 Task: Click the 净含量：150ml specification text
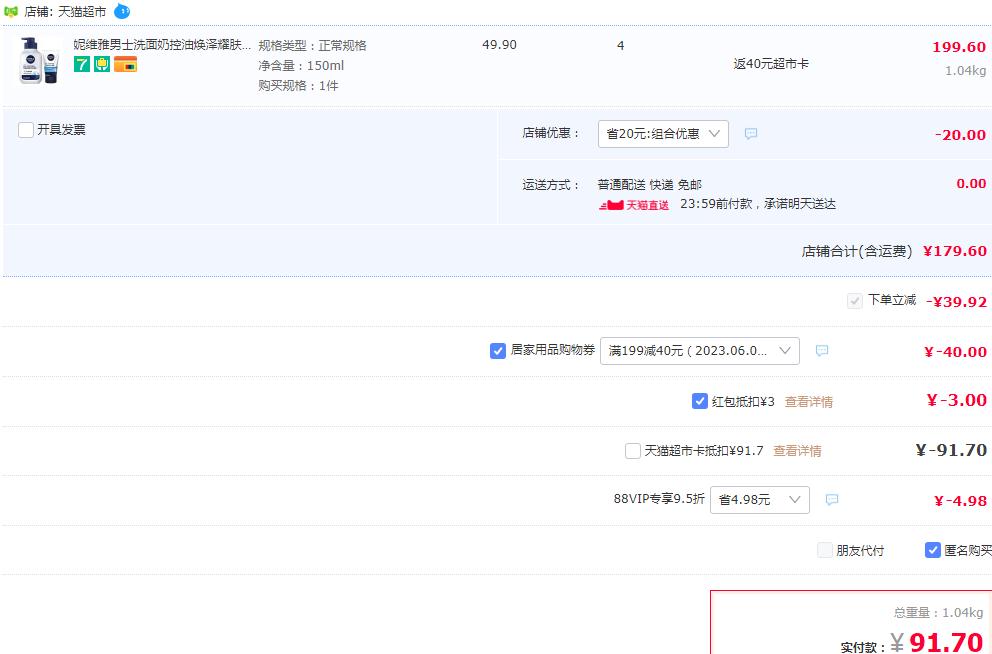pyautogui.click(x=301, y=66)
